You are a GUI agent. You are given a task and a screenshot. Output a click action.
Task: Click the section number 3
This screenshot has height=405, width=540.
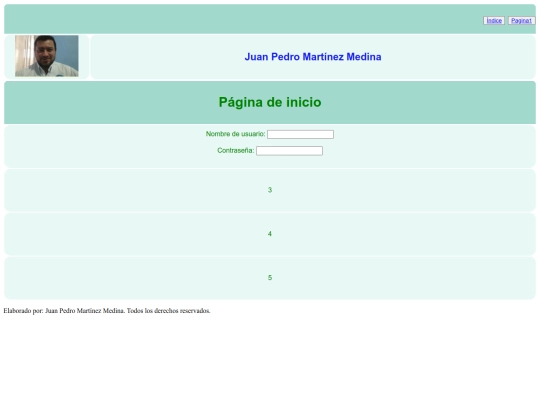(x=270, y=190)
